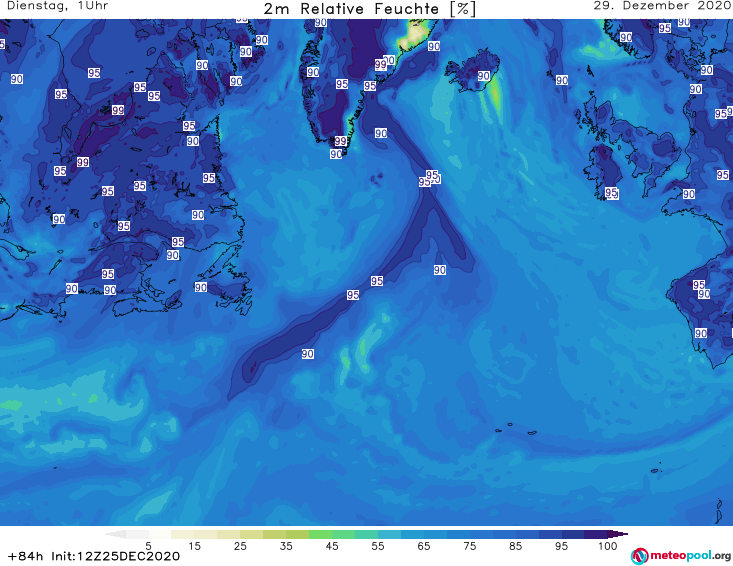The width and height of the screenshot is (733, 566).
Task: Pick the green segment of the color scale
Action: click(320, 534)
